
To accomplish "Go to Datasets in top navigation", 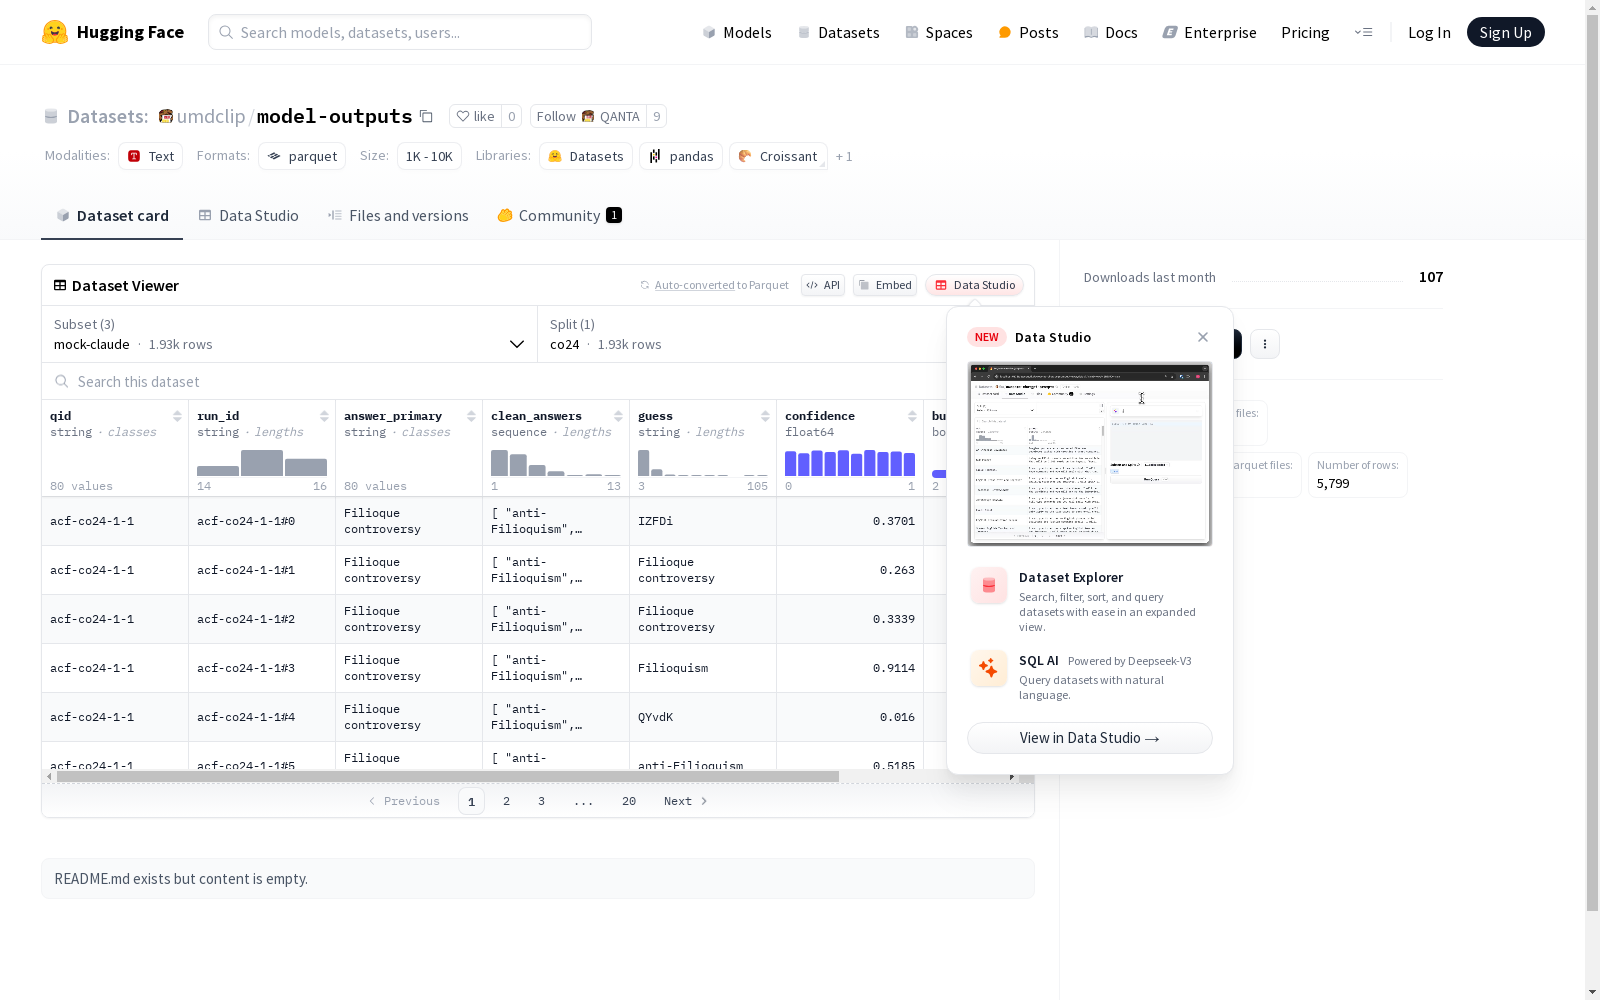I will pyautogui.click(x=838, y=32).
